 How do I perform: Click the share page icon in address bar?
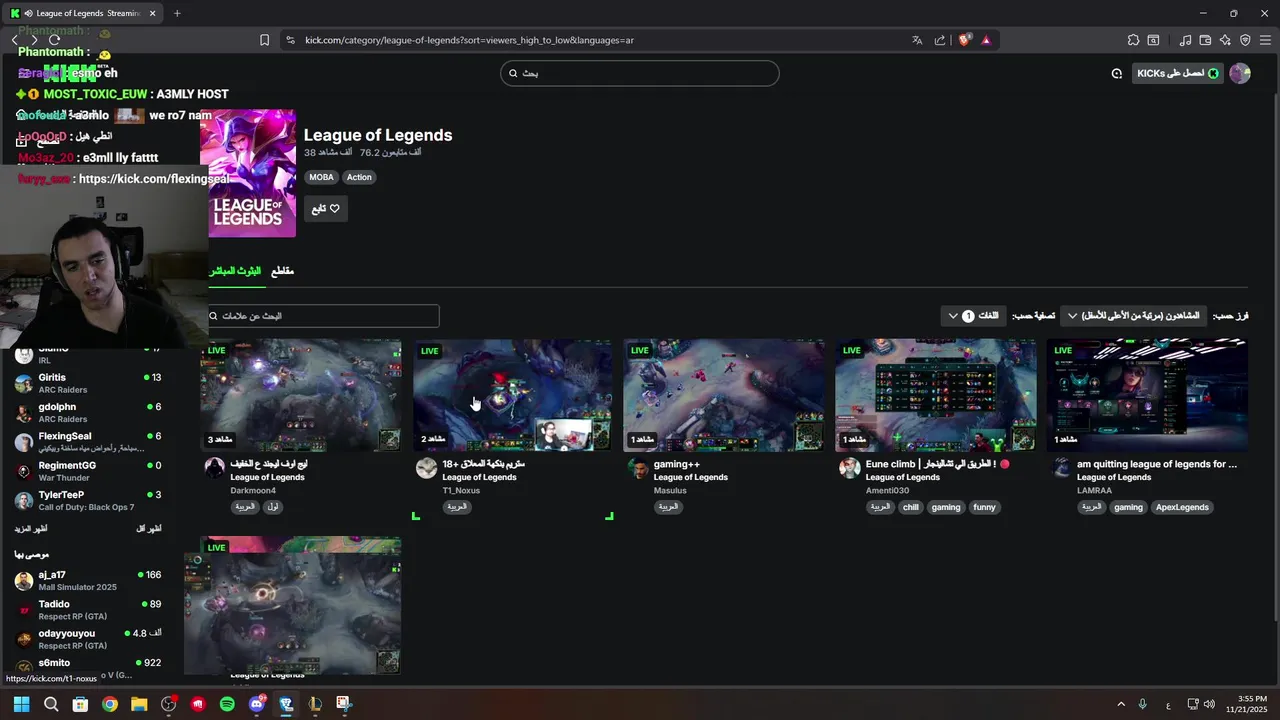(940, 40)
